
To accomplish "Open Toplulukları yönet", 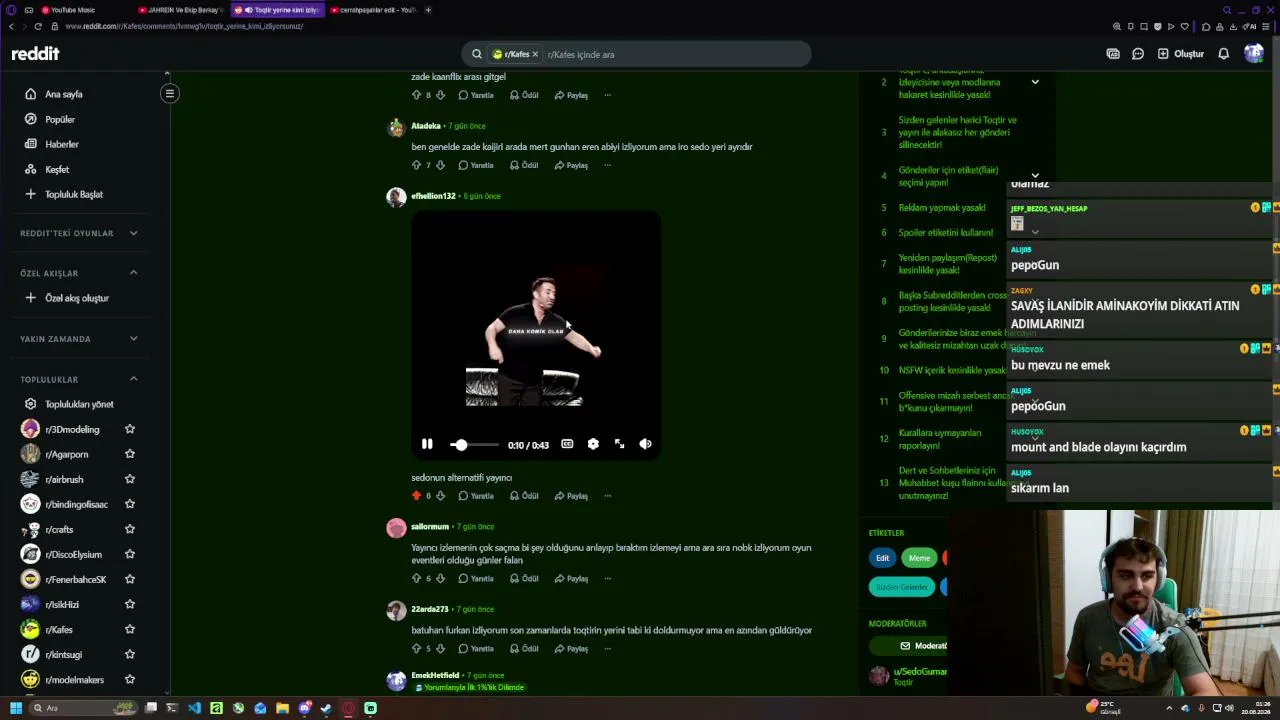I will click(80, 404).
